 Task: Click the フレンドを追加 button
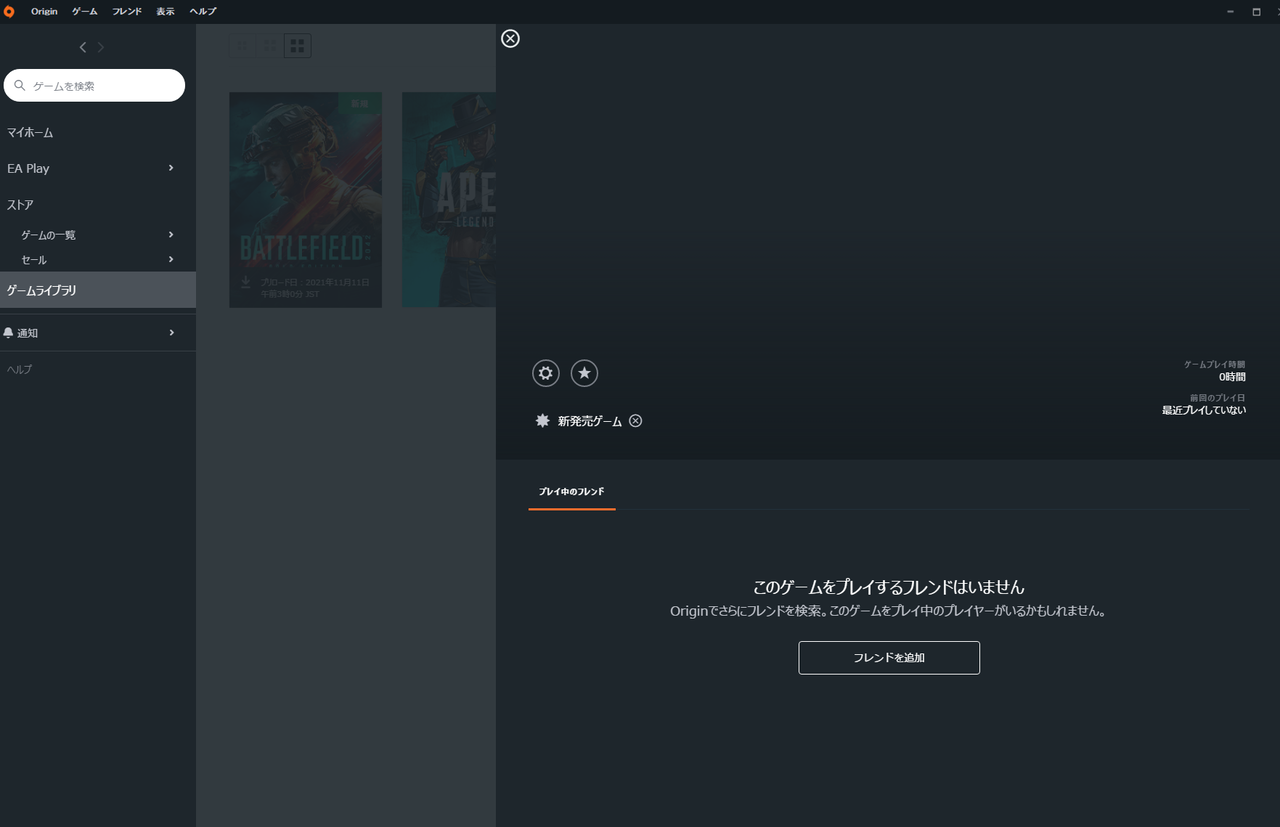[889, 658]
